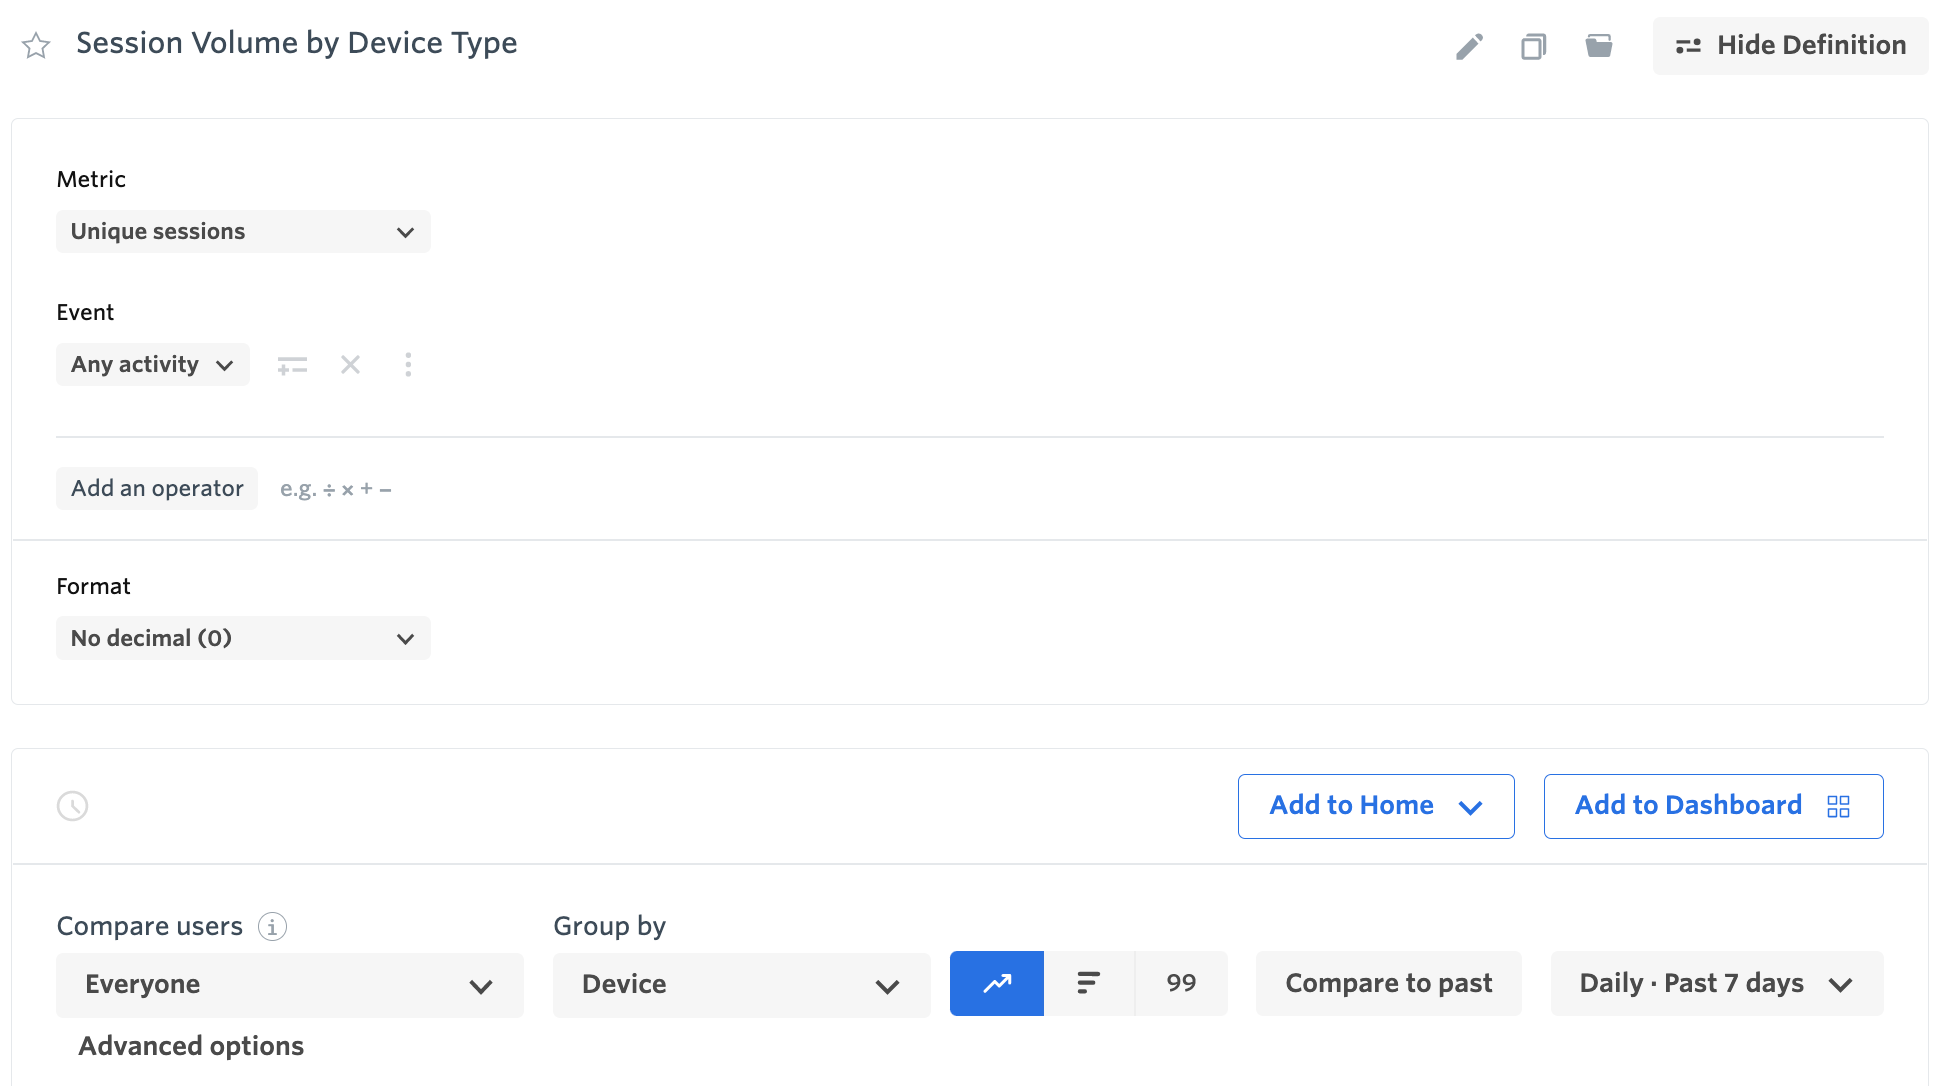Switch to line chart view
The image size is (1944, 1086).
996,983
